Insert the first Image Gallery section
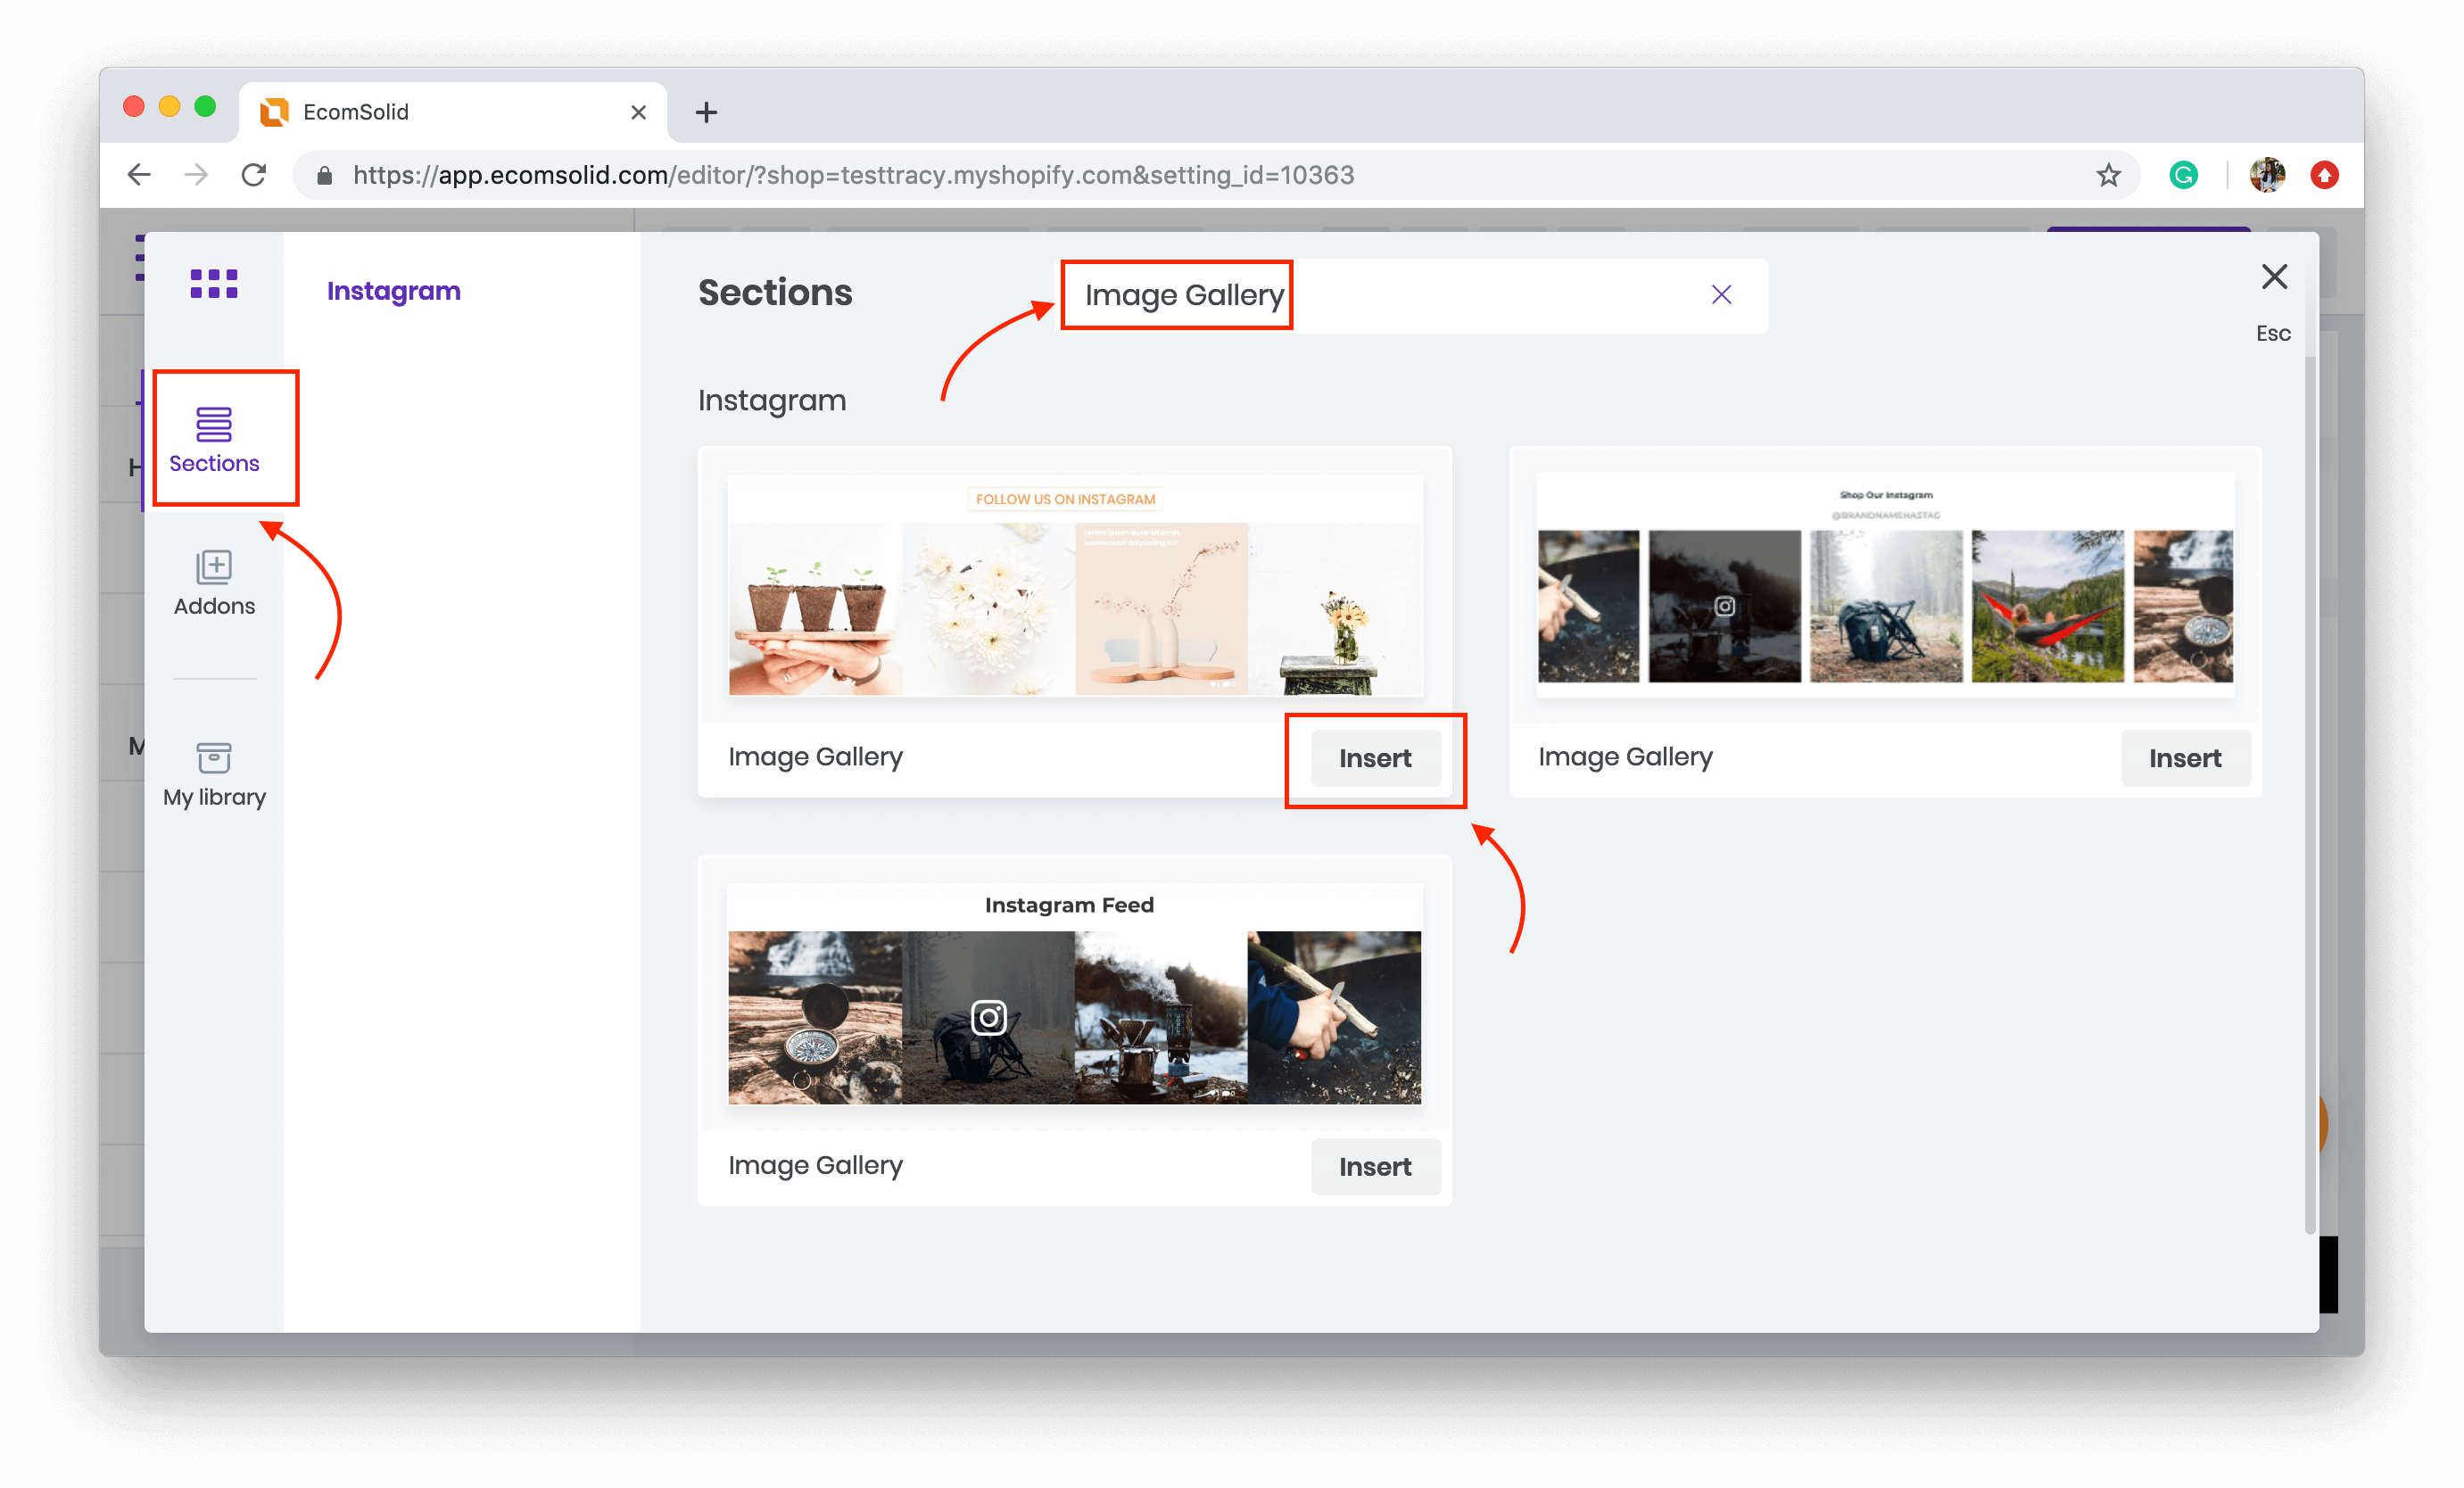 1375,757
